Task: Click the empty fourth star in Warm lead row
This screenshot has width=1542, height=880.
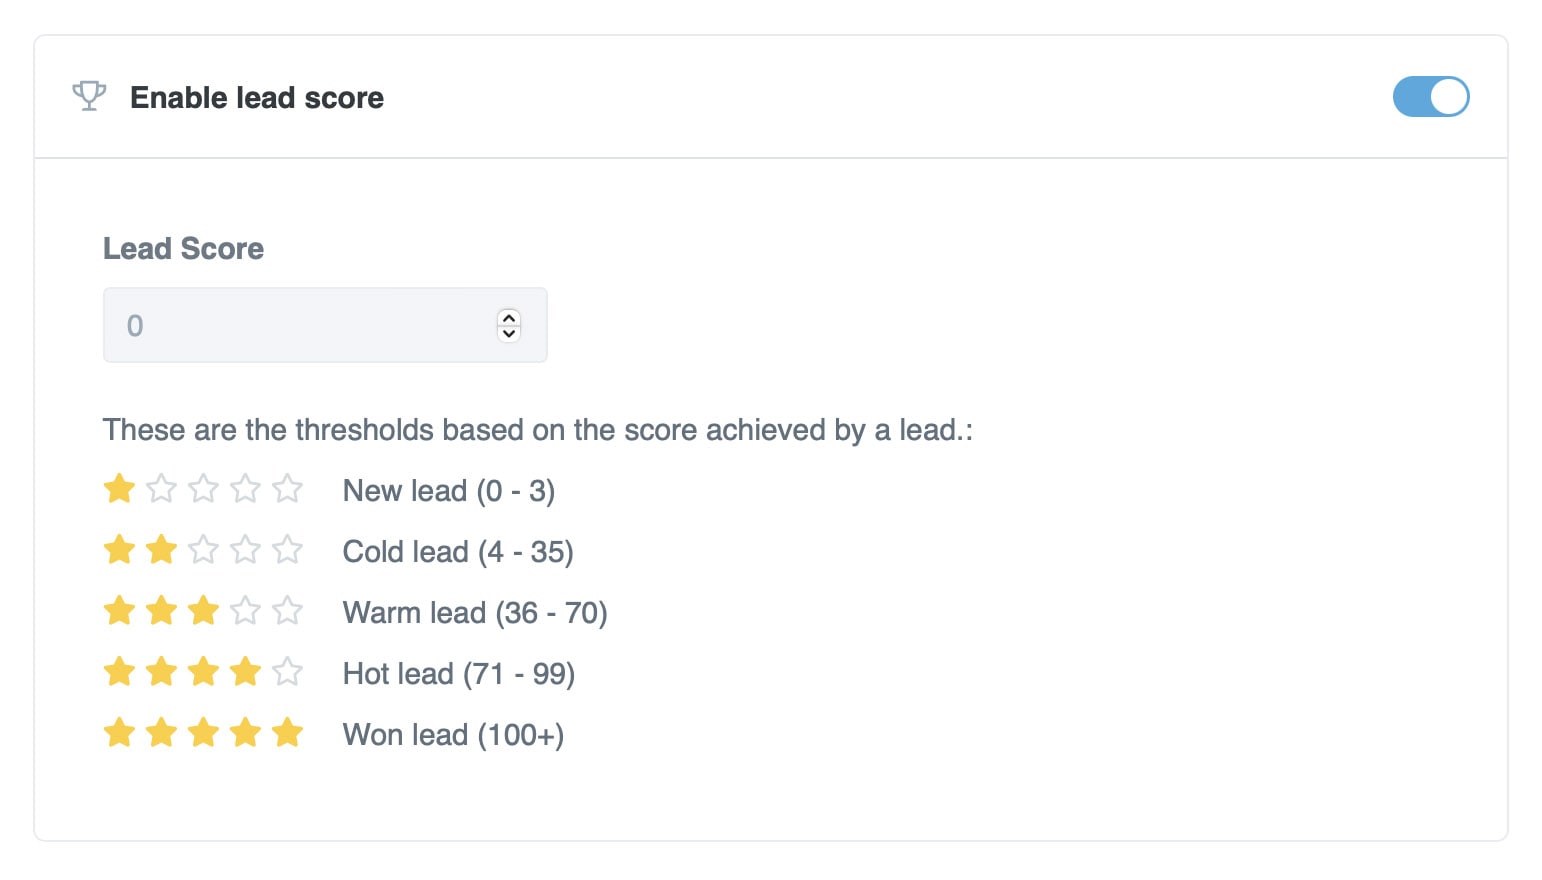Action: (x=245, y=611)
